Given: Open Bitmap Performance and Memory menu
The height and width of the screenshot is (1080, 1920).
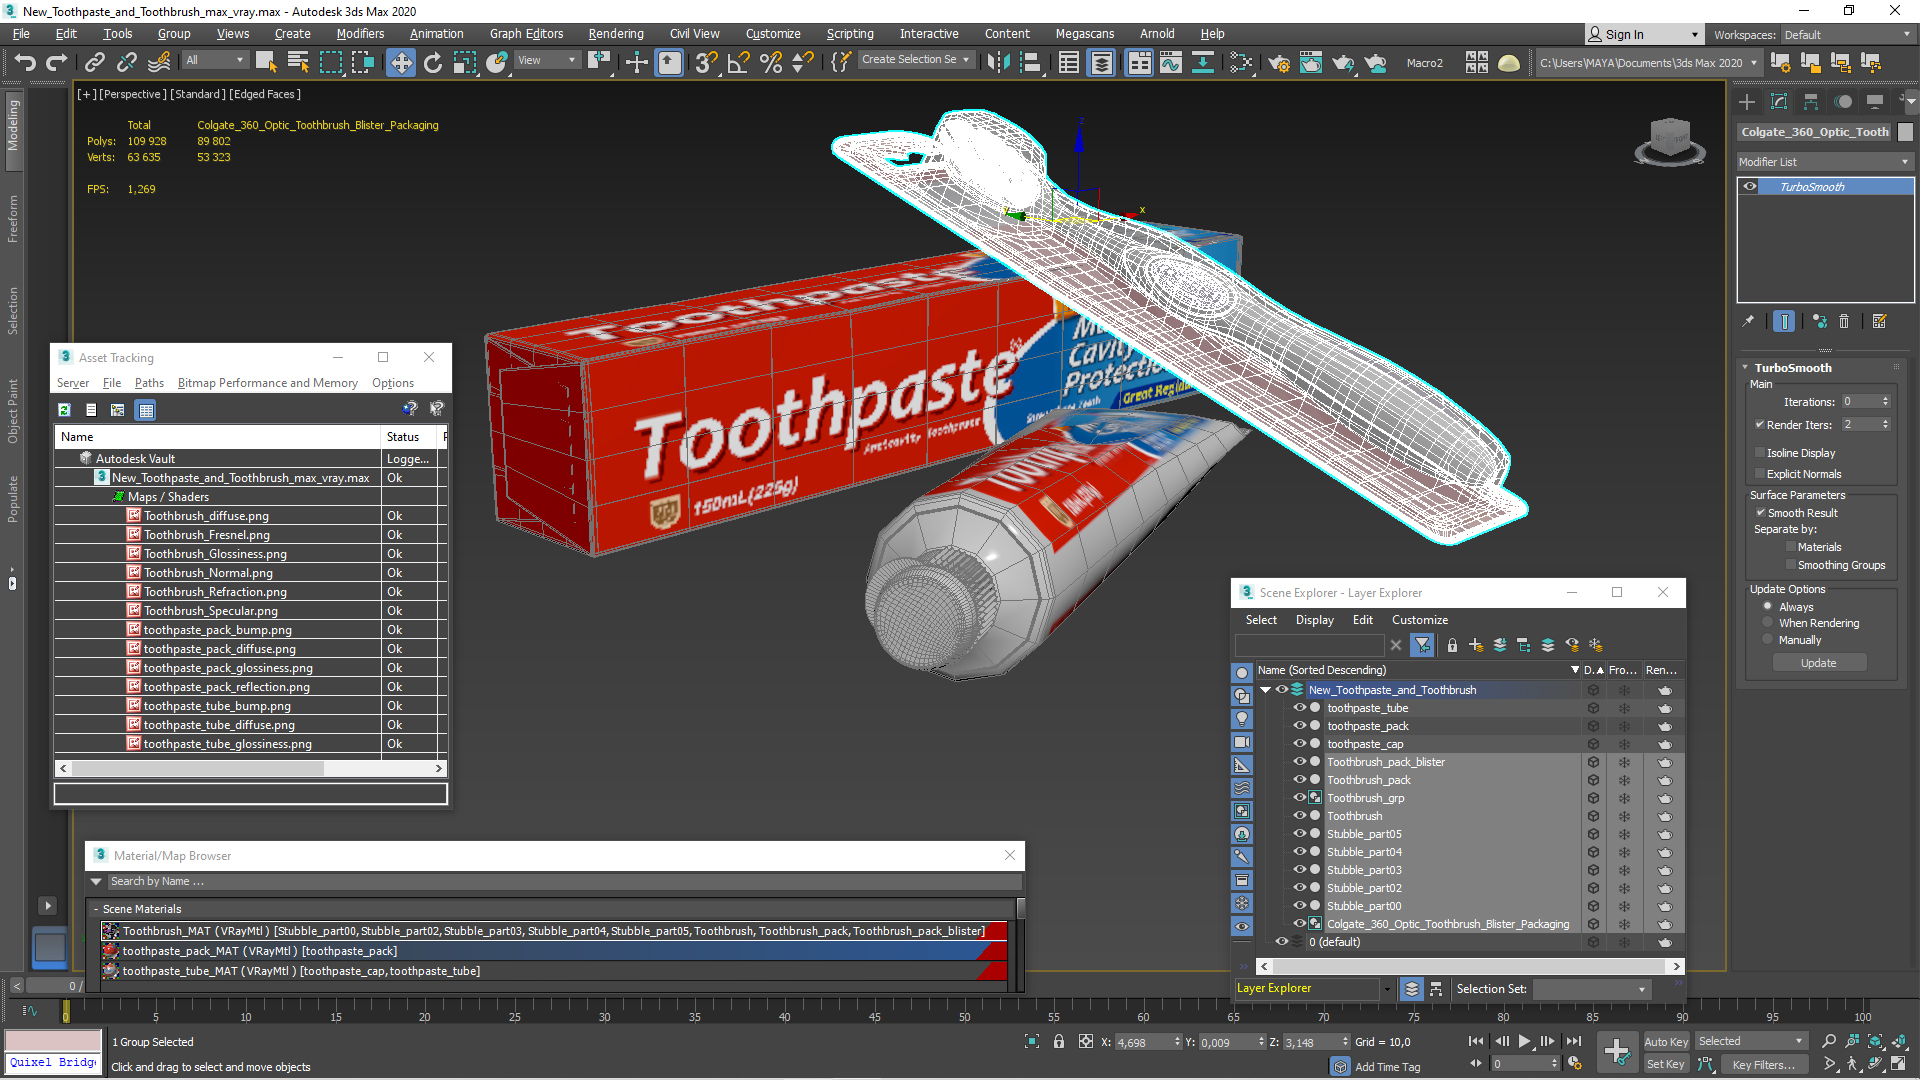Looking at the screenshot, I should pos(267,383).
